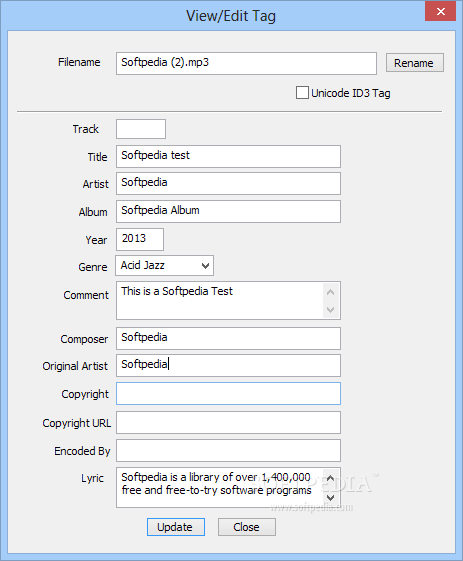The image size is (463, 561).
Task: Close the View/Edit Tag window
Action: tap(440, 11)
